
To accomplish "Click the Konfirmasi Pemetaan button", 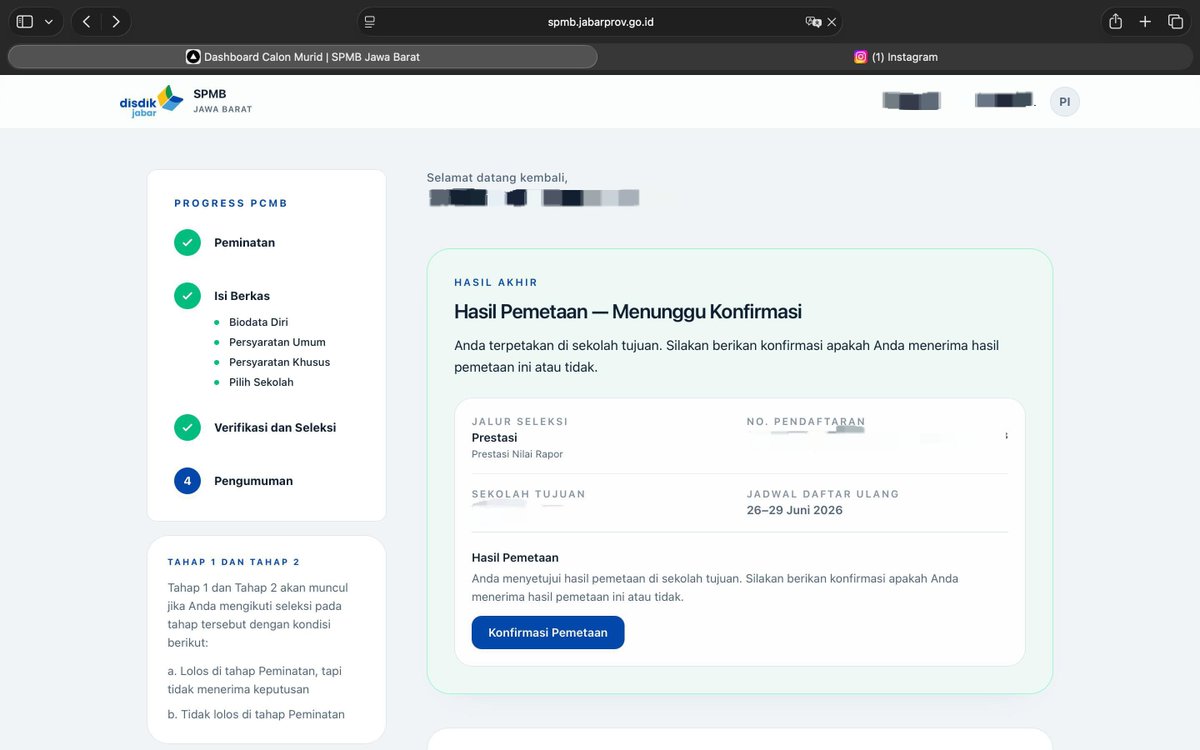I will pos(548,632).
